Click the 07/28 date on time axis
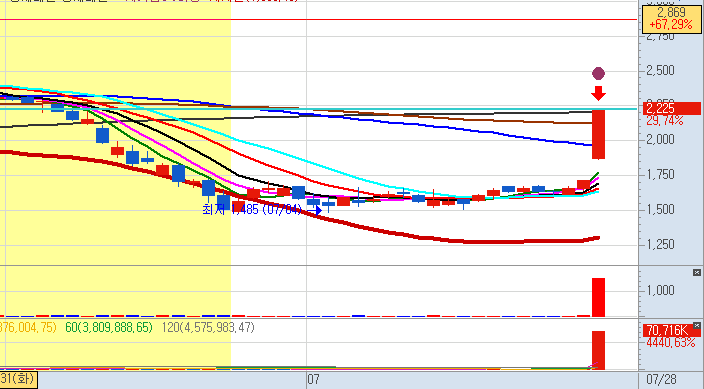Screen dimensions: 704x389 click(x=661, y=380)
